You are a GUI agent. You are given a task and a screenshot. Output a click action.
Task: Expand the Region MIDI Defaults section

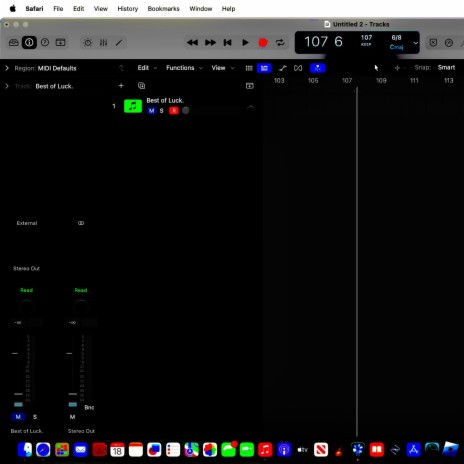7,68
